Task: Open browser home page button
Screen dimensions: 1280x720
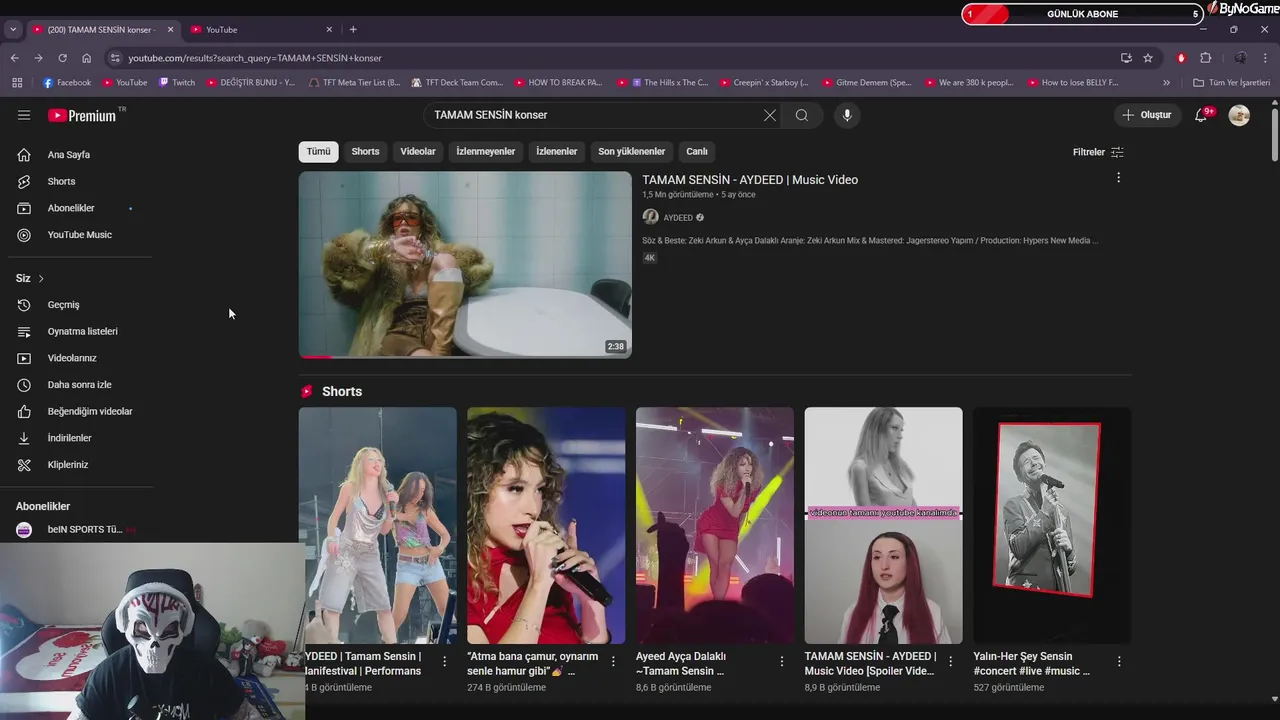Action: tap(87, 58)
